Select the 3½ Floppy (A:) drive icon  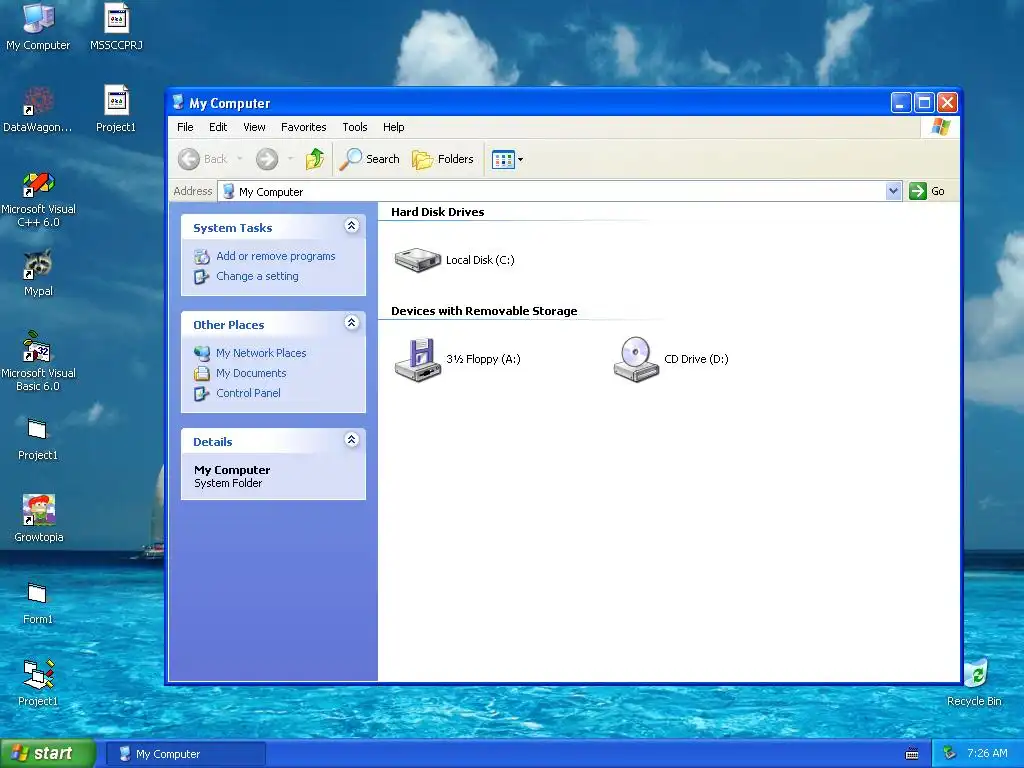[x=418, y=359]
